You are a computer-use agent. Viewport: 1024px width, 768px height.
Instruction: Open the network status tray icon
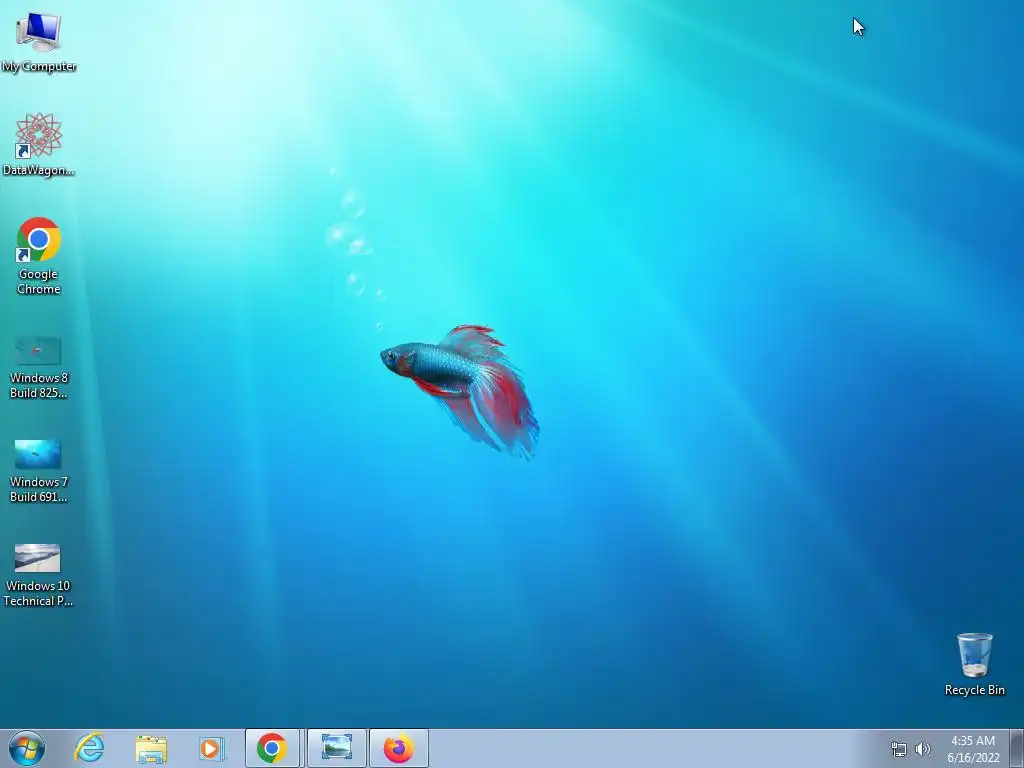(899, 749)
